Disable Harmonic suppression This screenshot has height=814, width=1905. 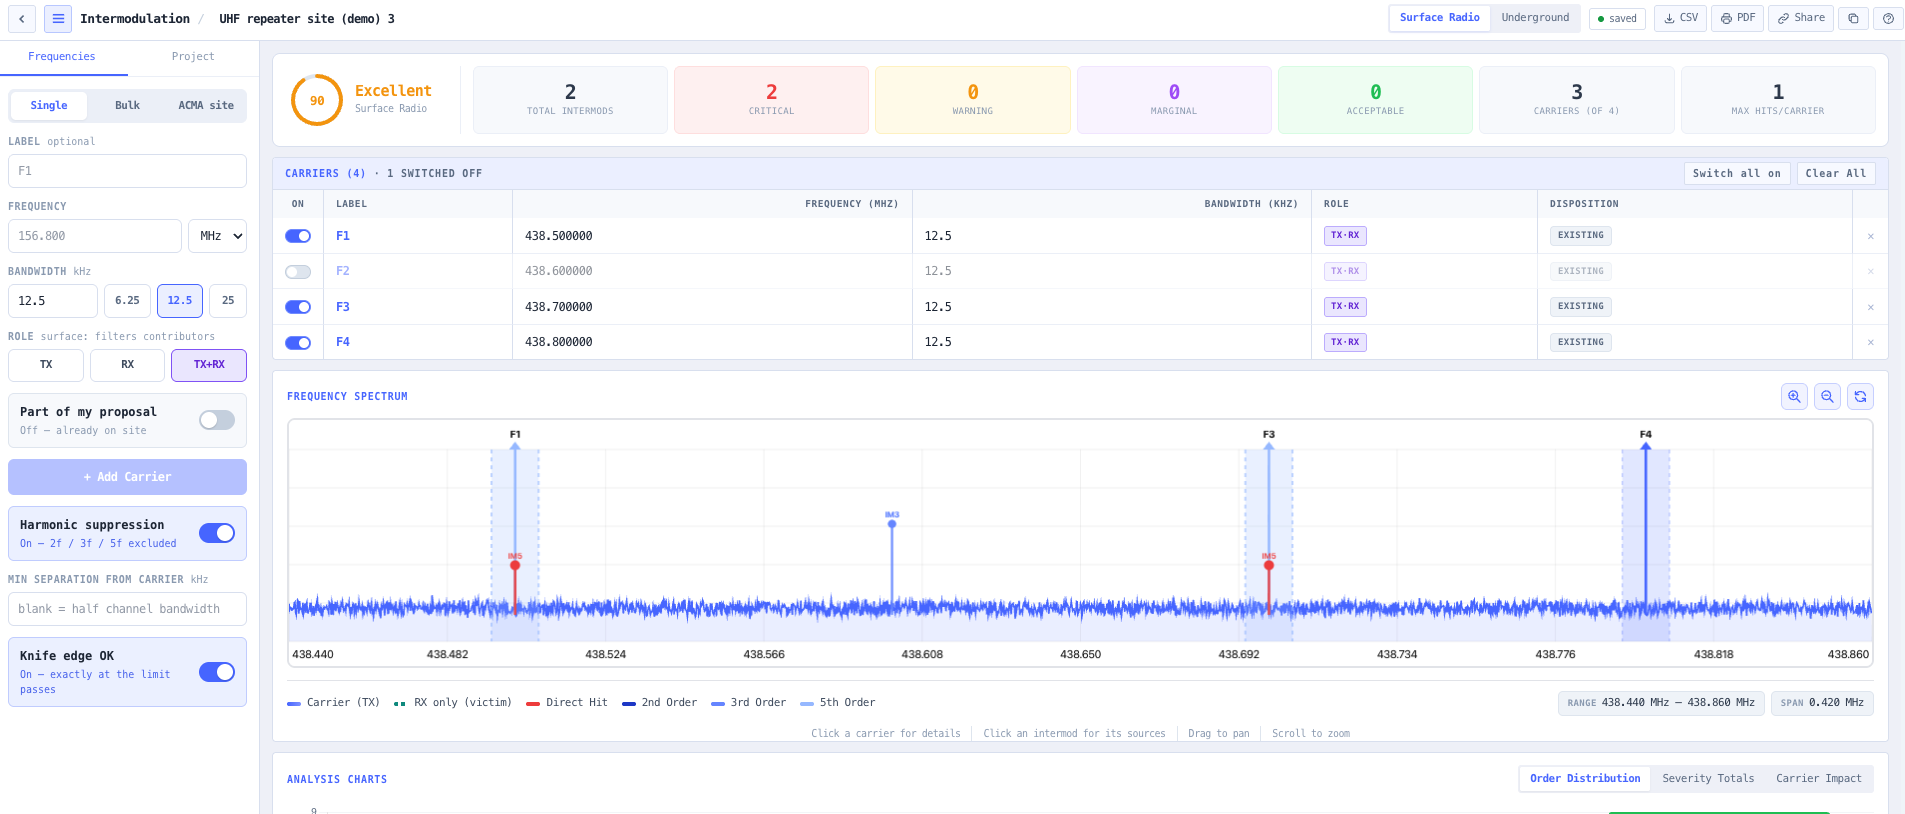click(217, 533)
